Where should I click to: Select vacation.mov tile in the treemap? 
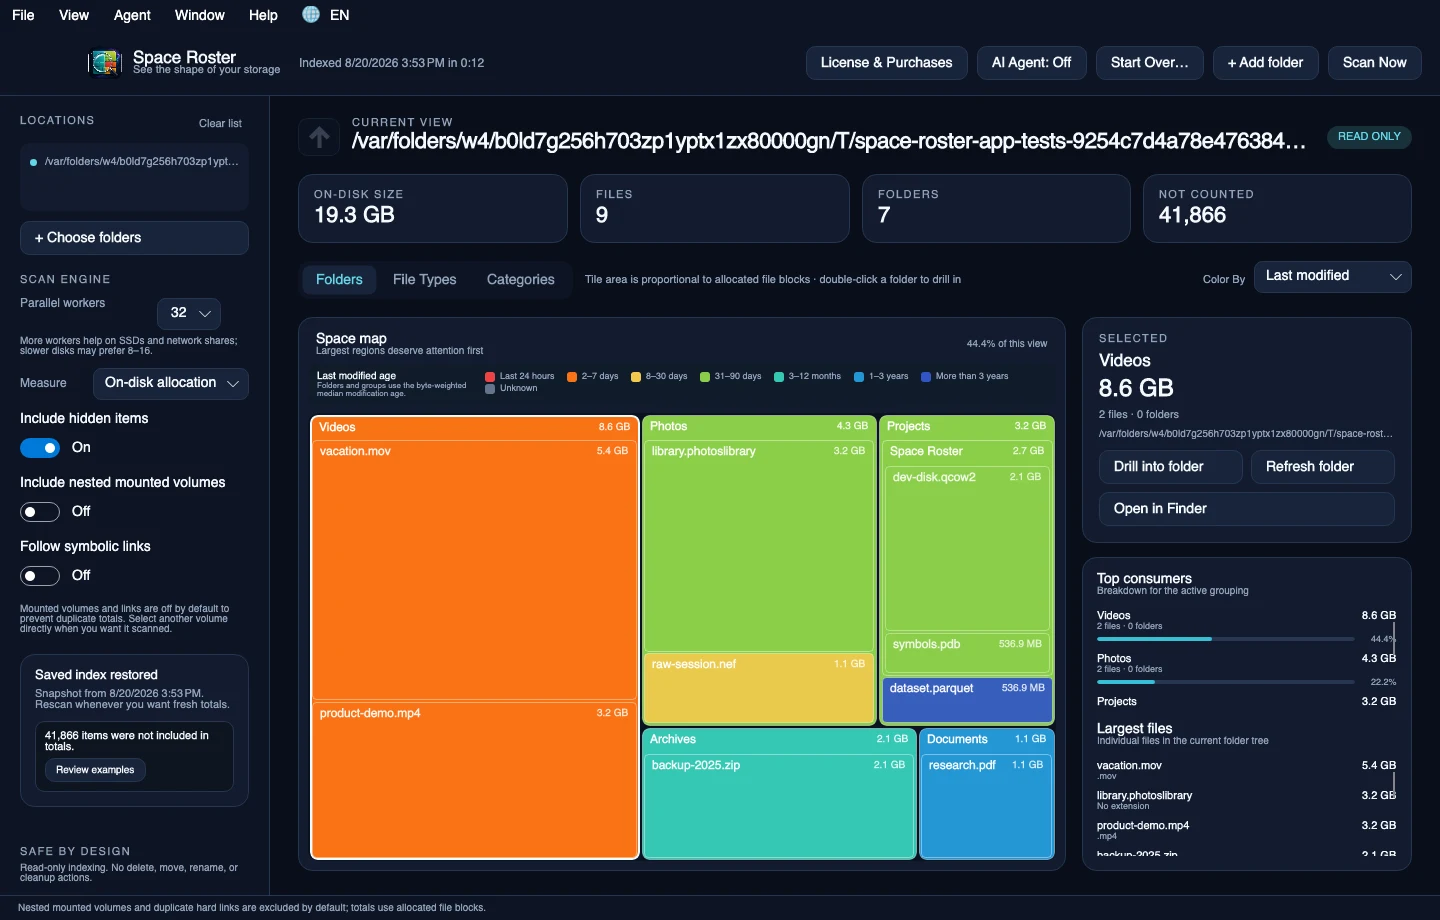tap(474, 570)
